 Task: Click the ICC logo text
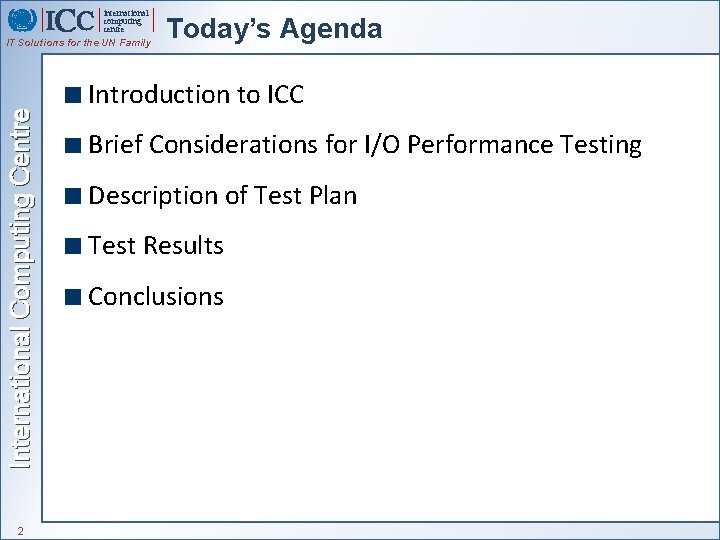pyautogui.click(x=70, y=21)
